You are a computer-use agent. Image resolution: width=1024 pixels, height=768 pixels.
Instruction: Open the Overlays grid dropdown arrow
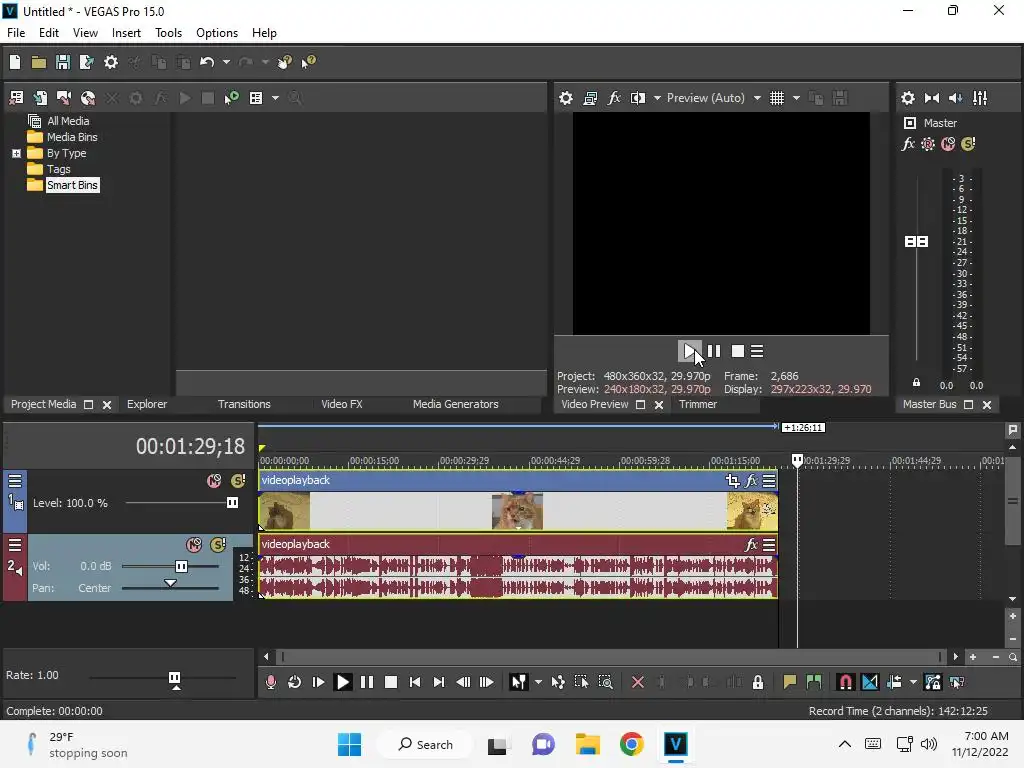click(796, 98)
